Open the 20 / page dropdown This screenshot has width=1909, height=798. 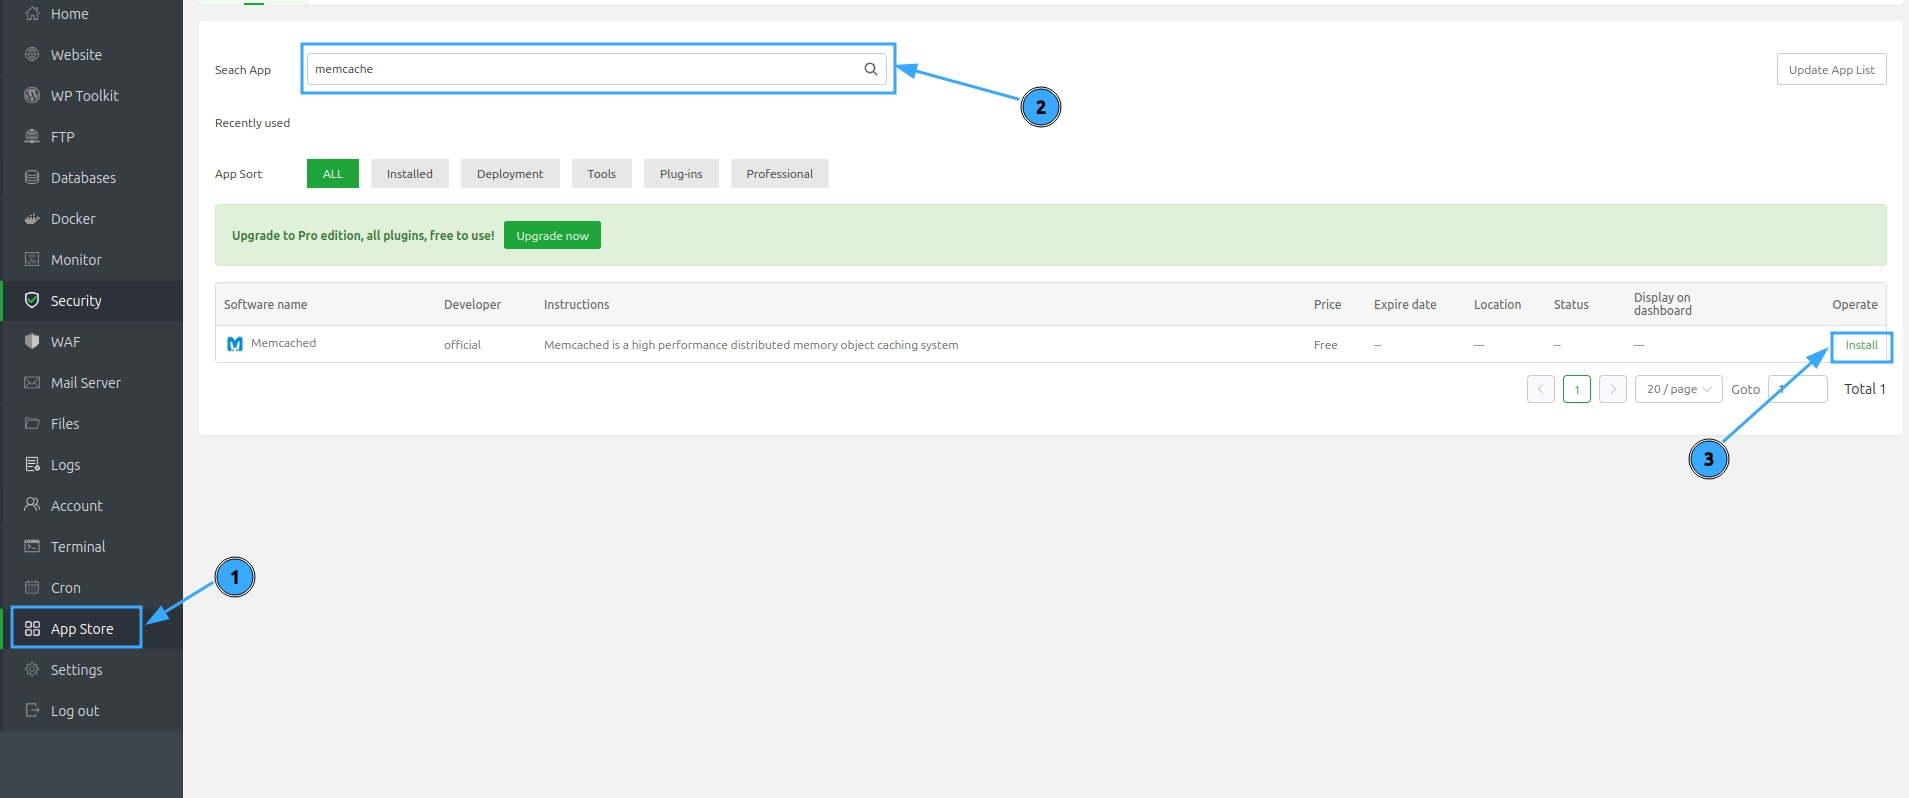coord(1678,389)
